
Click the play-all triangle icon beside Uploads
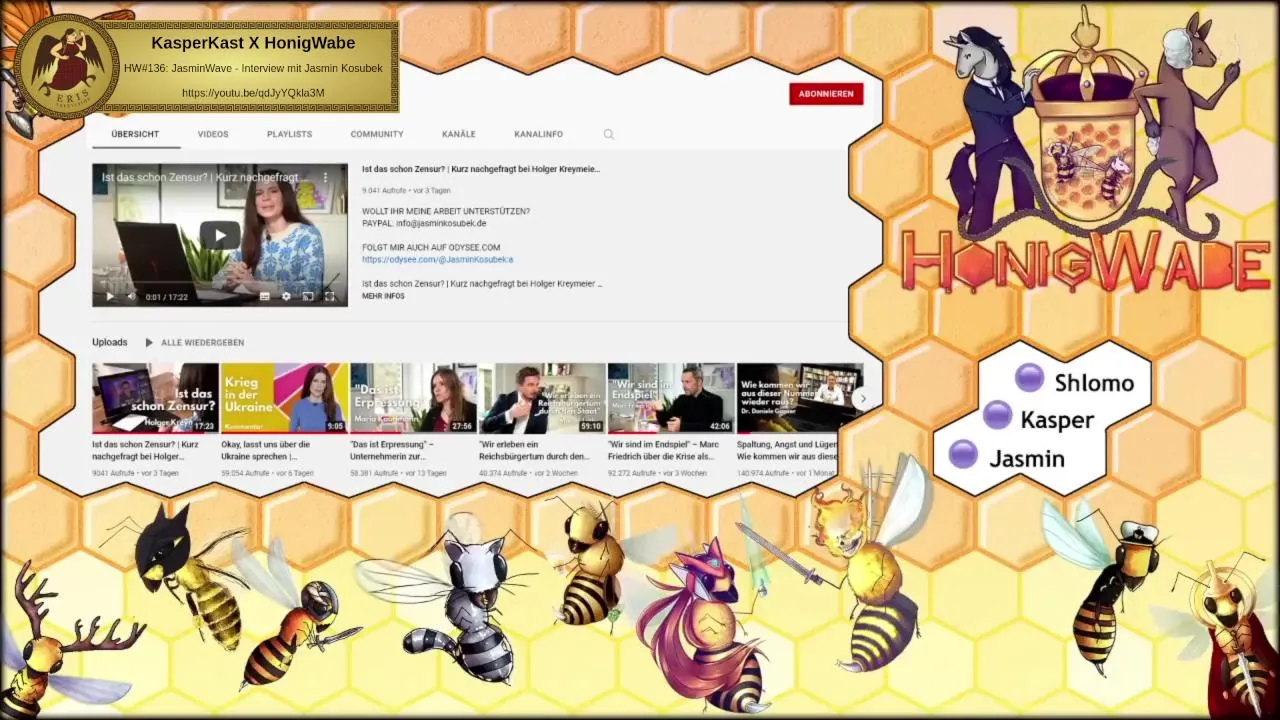pyautogui.click(x=149, y=342)
